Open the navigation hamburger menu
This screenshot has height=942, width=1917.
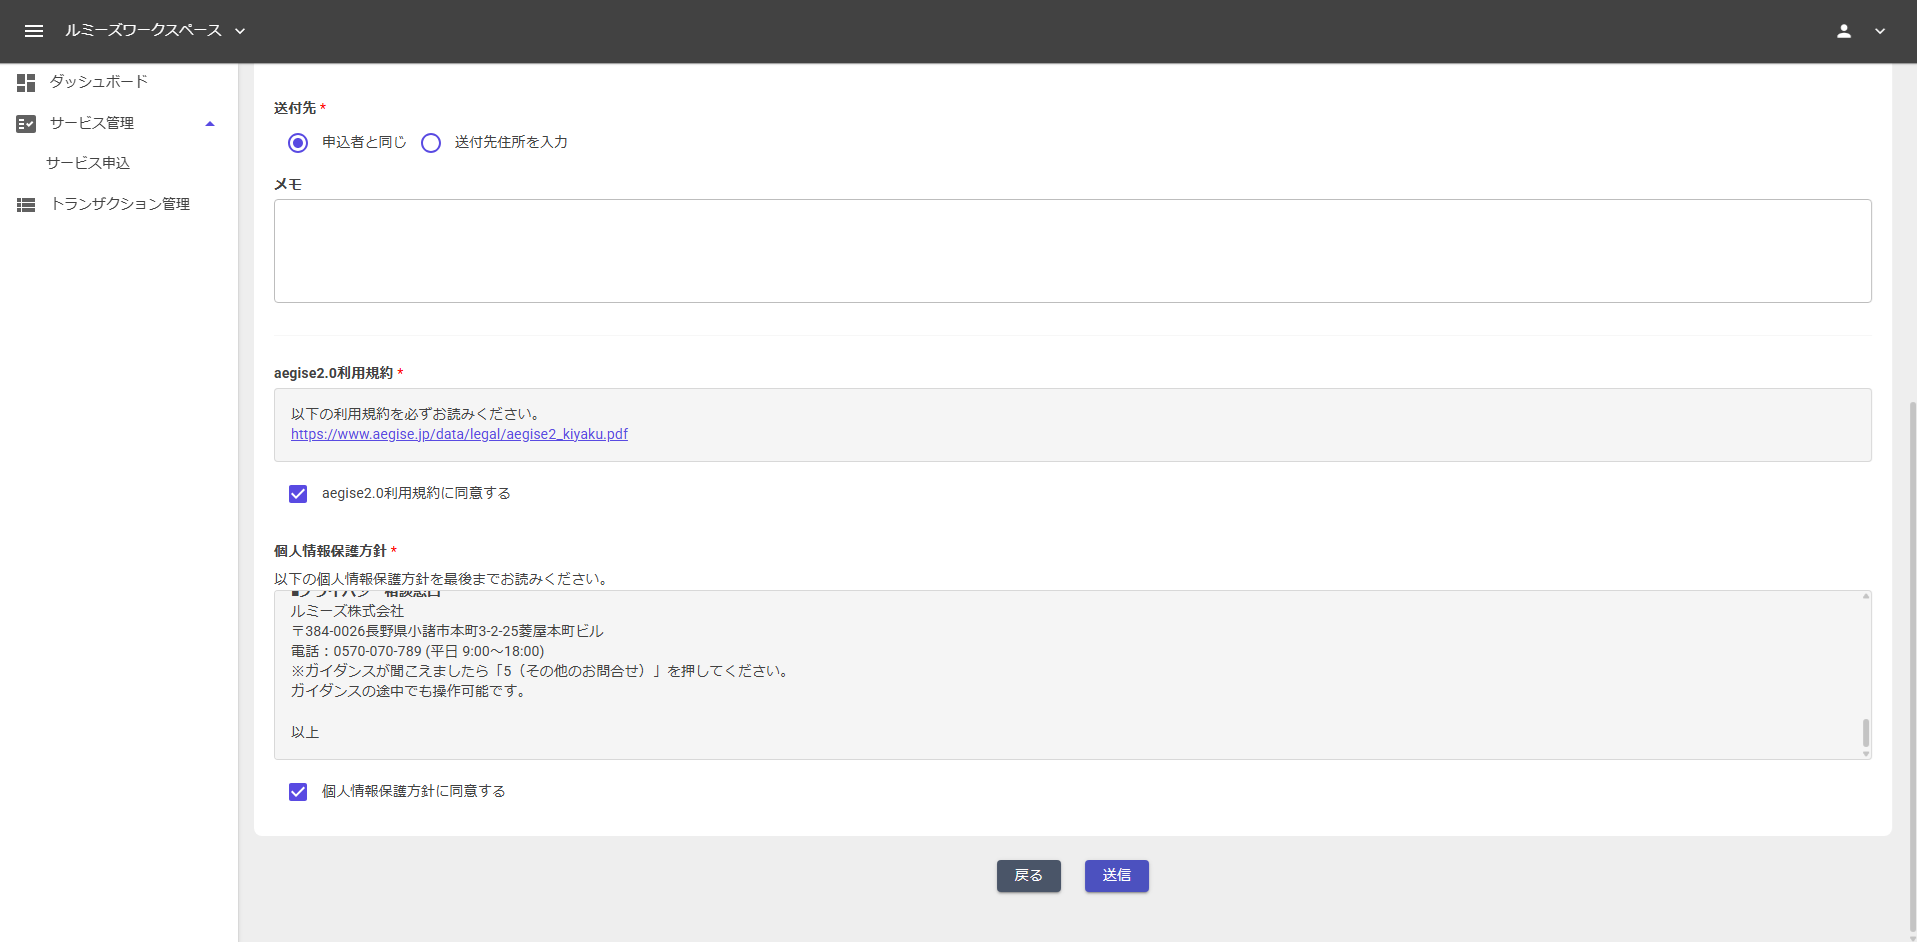(33, 31)
